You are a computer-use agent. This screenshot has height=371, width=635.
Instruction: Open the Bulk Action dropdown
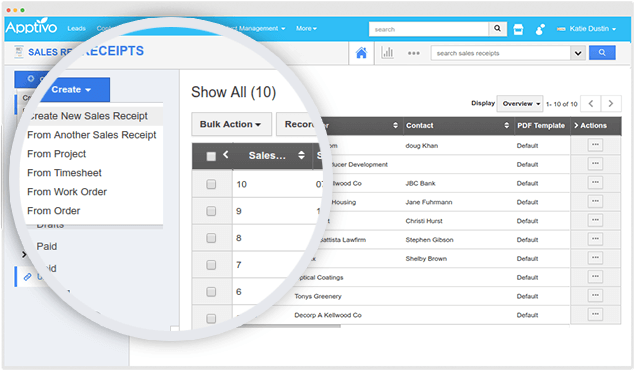231,124
